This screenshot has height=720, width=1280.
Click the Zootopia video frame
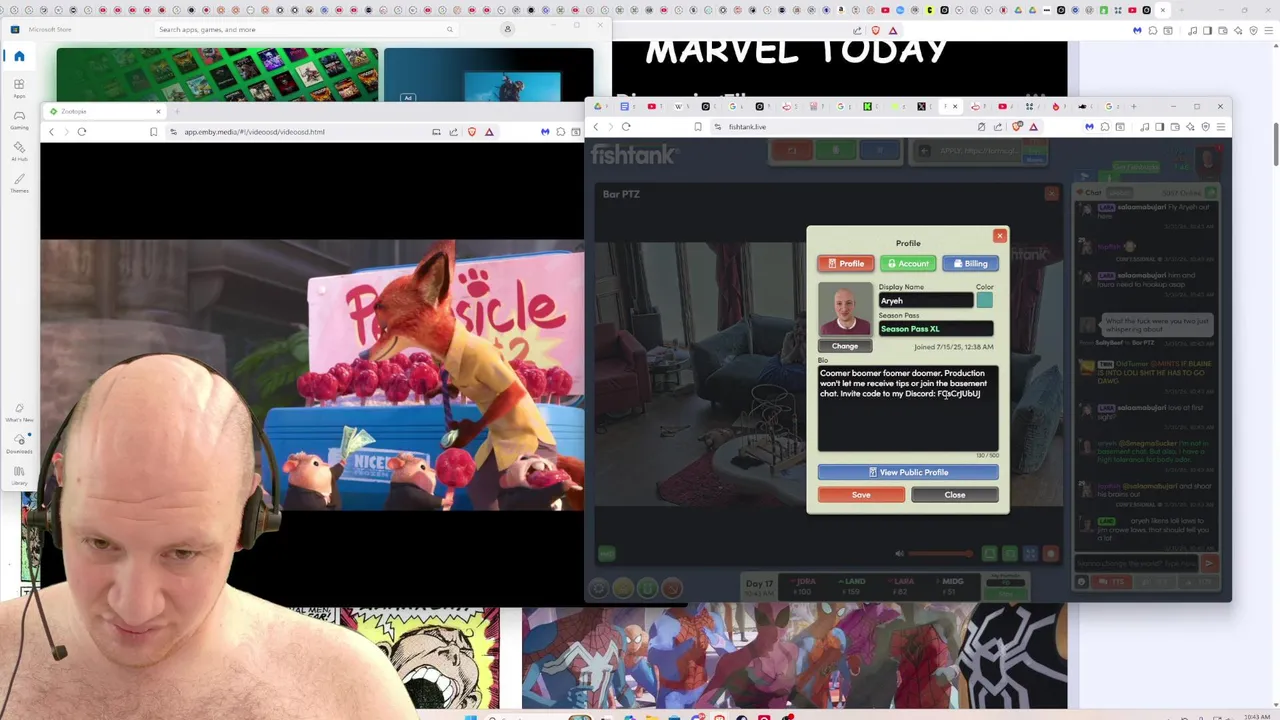coord(312,375)
